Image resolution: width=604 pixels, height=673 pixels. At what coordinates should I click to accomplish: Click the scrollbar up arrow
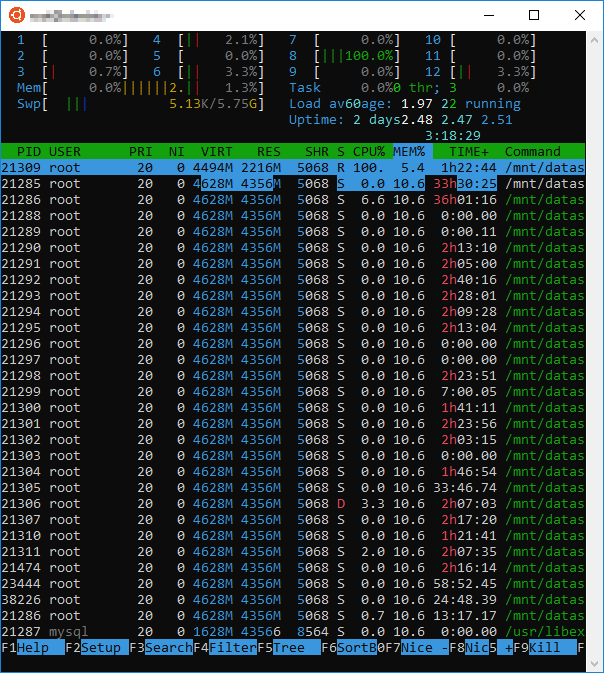point(595,40)
